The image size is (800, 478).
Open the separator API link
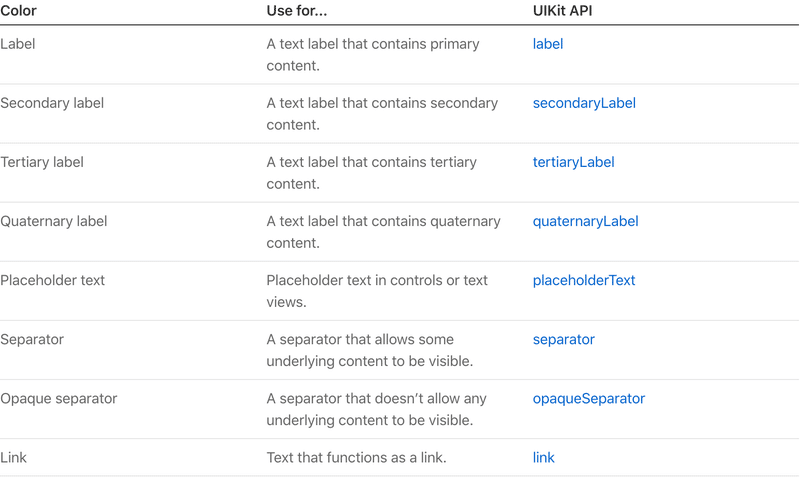point(564,340)
